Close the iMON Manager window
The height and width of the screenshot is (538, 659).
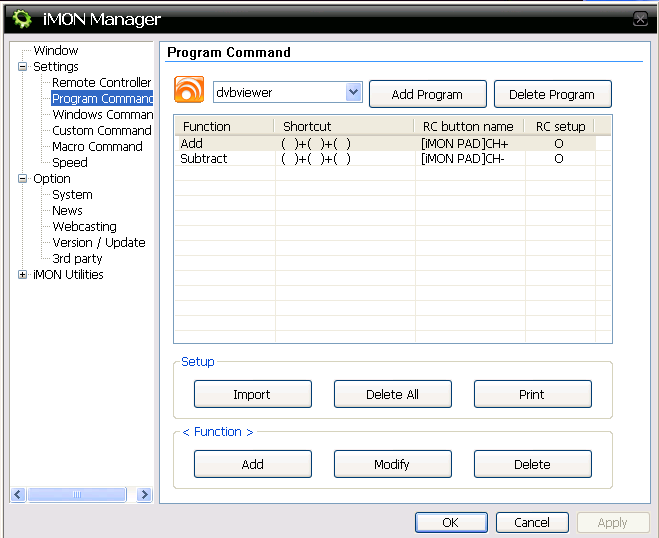click(x=640, y=18)
